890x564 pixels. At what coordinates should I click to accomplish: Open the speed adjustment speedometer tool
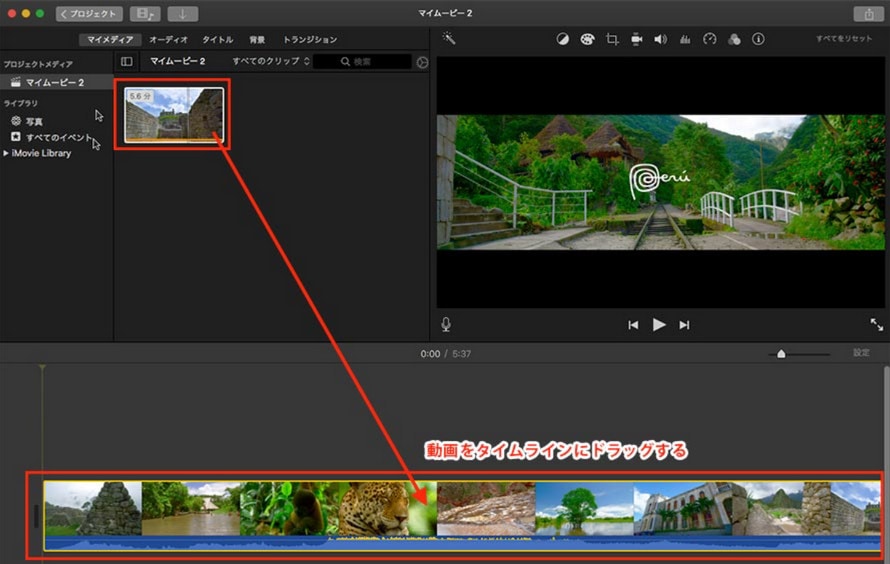pyautogui.click(x=710, y=39)
